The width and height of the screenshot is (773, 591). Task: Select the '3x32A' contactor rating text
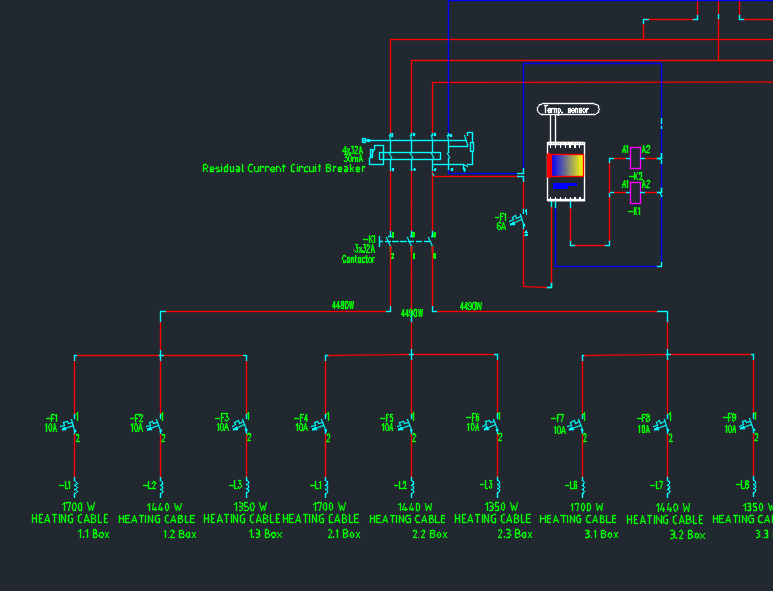(365, 249)
